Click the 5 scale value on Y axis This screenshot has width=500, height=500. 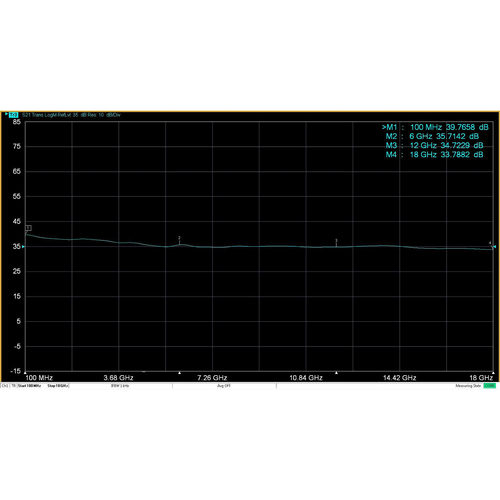[18, 321]
